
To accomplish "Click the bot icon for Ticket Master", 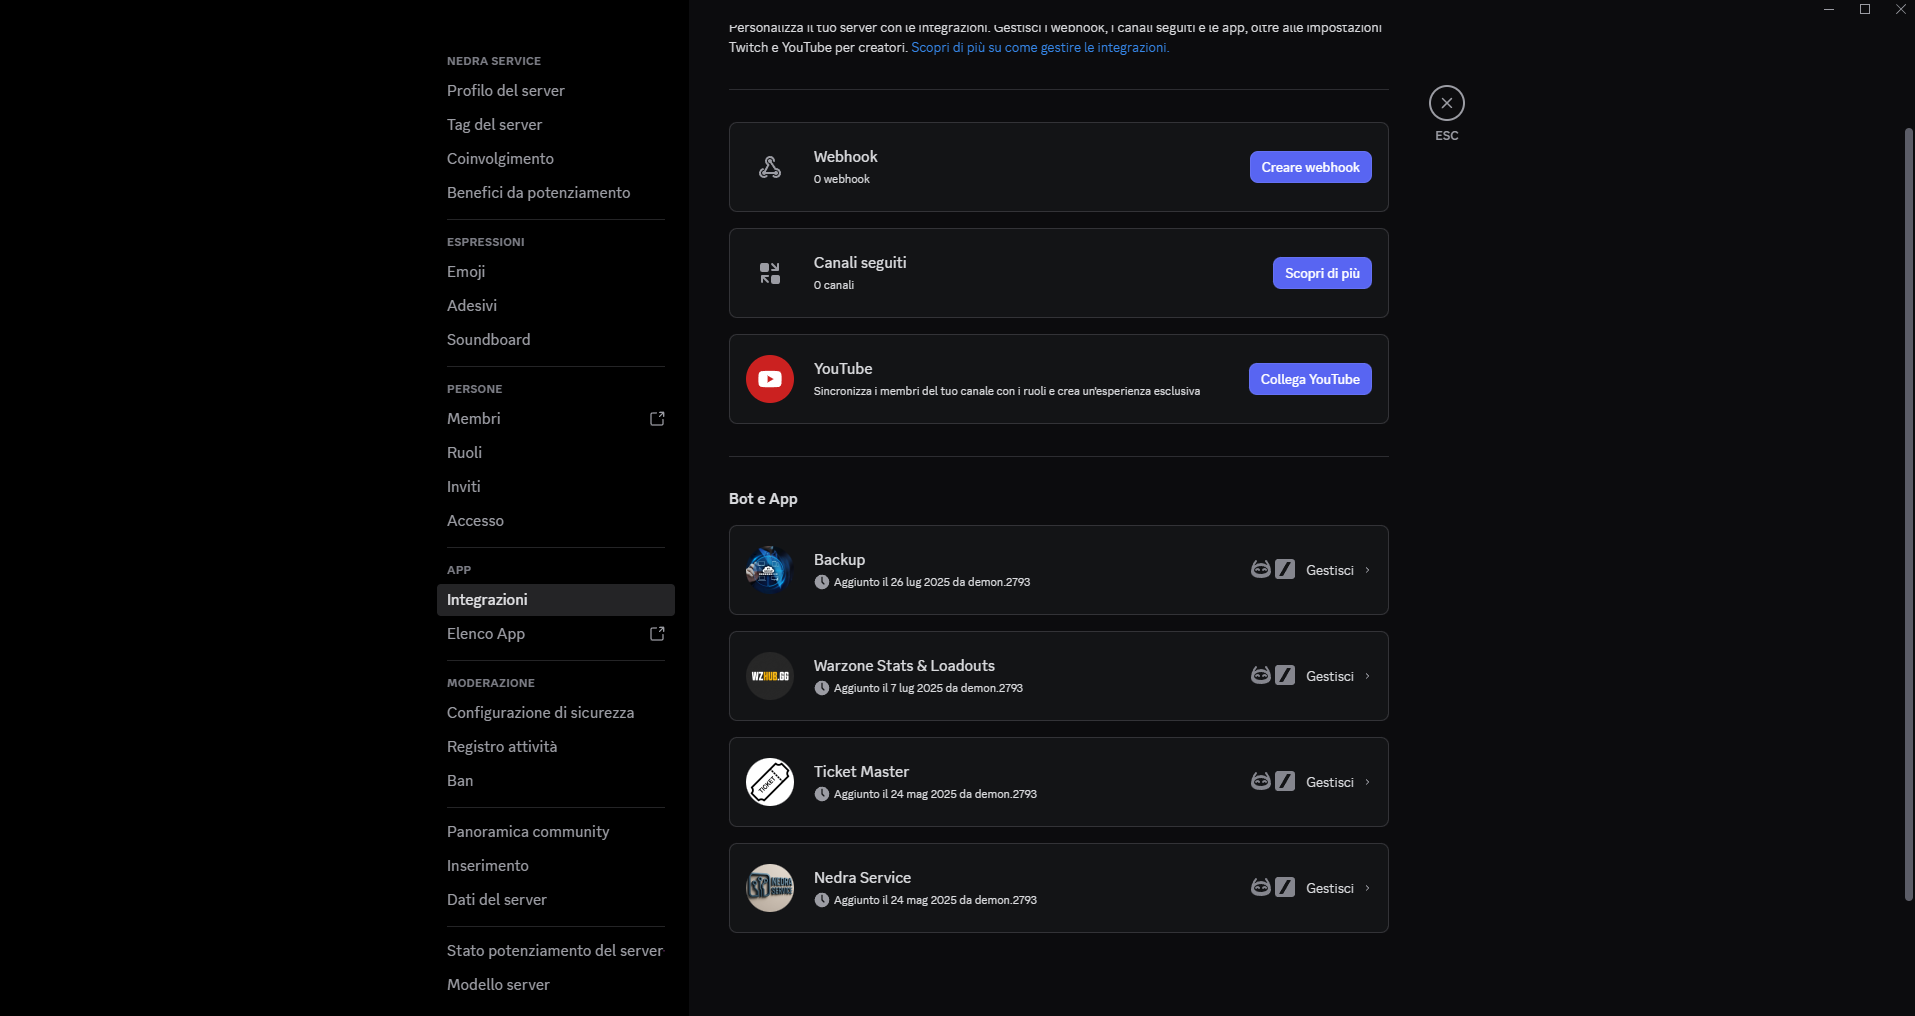I will point(1260,781).
